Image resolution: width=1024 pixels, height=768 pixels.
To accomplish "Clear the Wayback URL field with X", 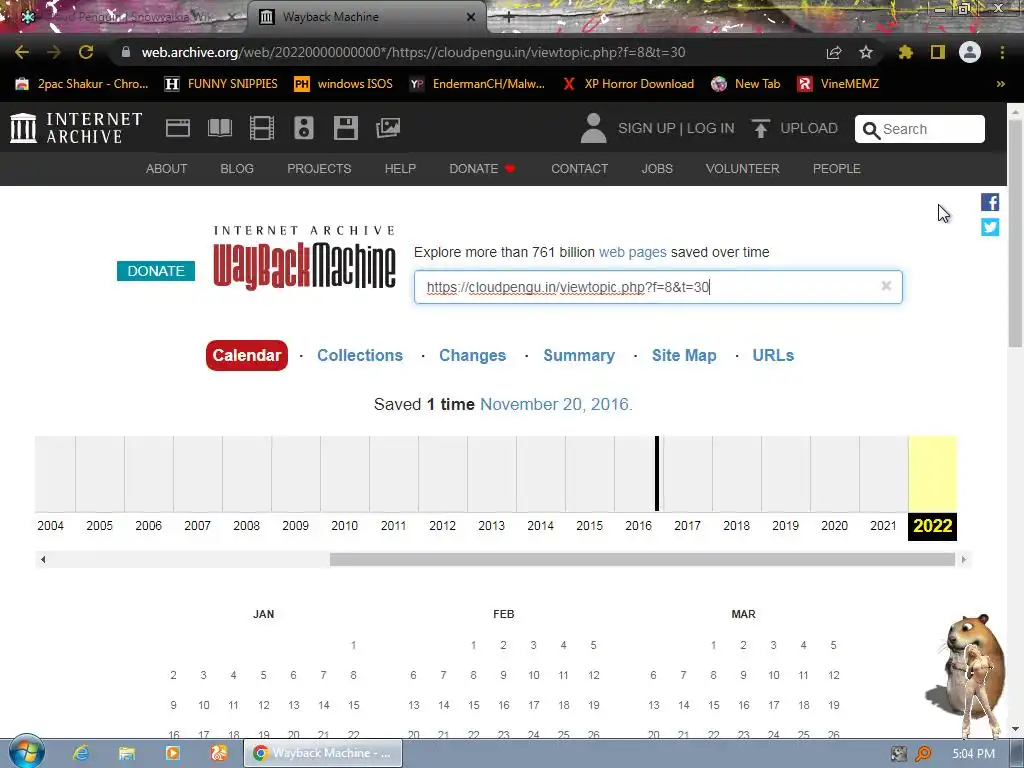I will (886, 286).
